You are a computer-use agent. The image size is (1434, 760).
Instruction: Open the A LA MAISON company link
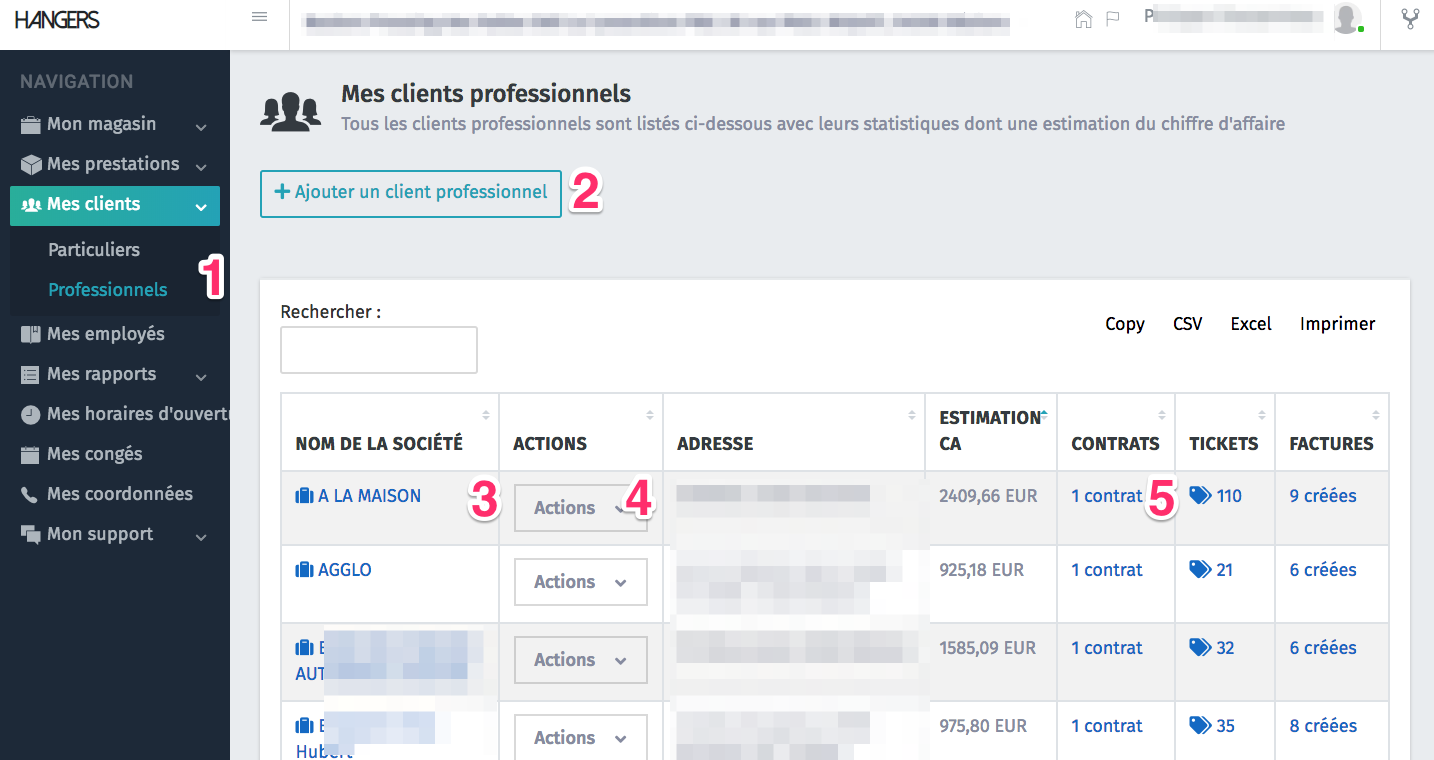point(370,496)
